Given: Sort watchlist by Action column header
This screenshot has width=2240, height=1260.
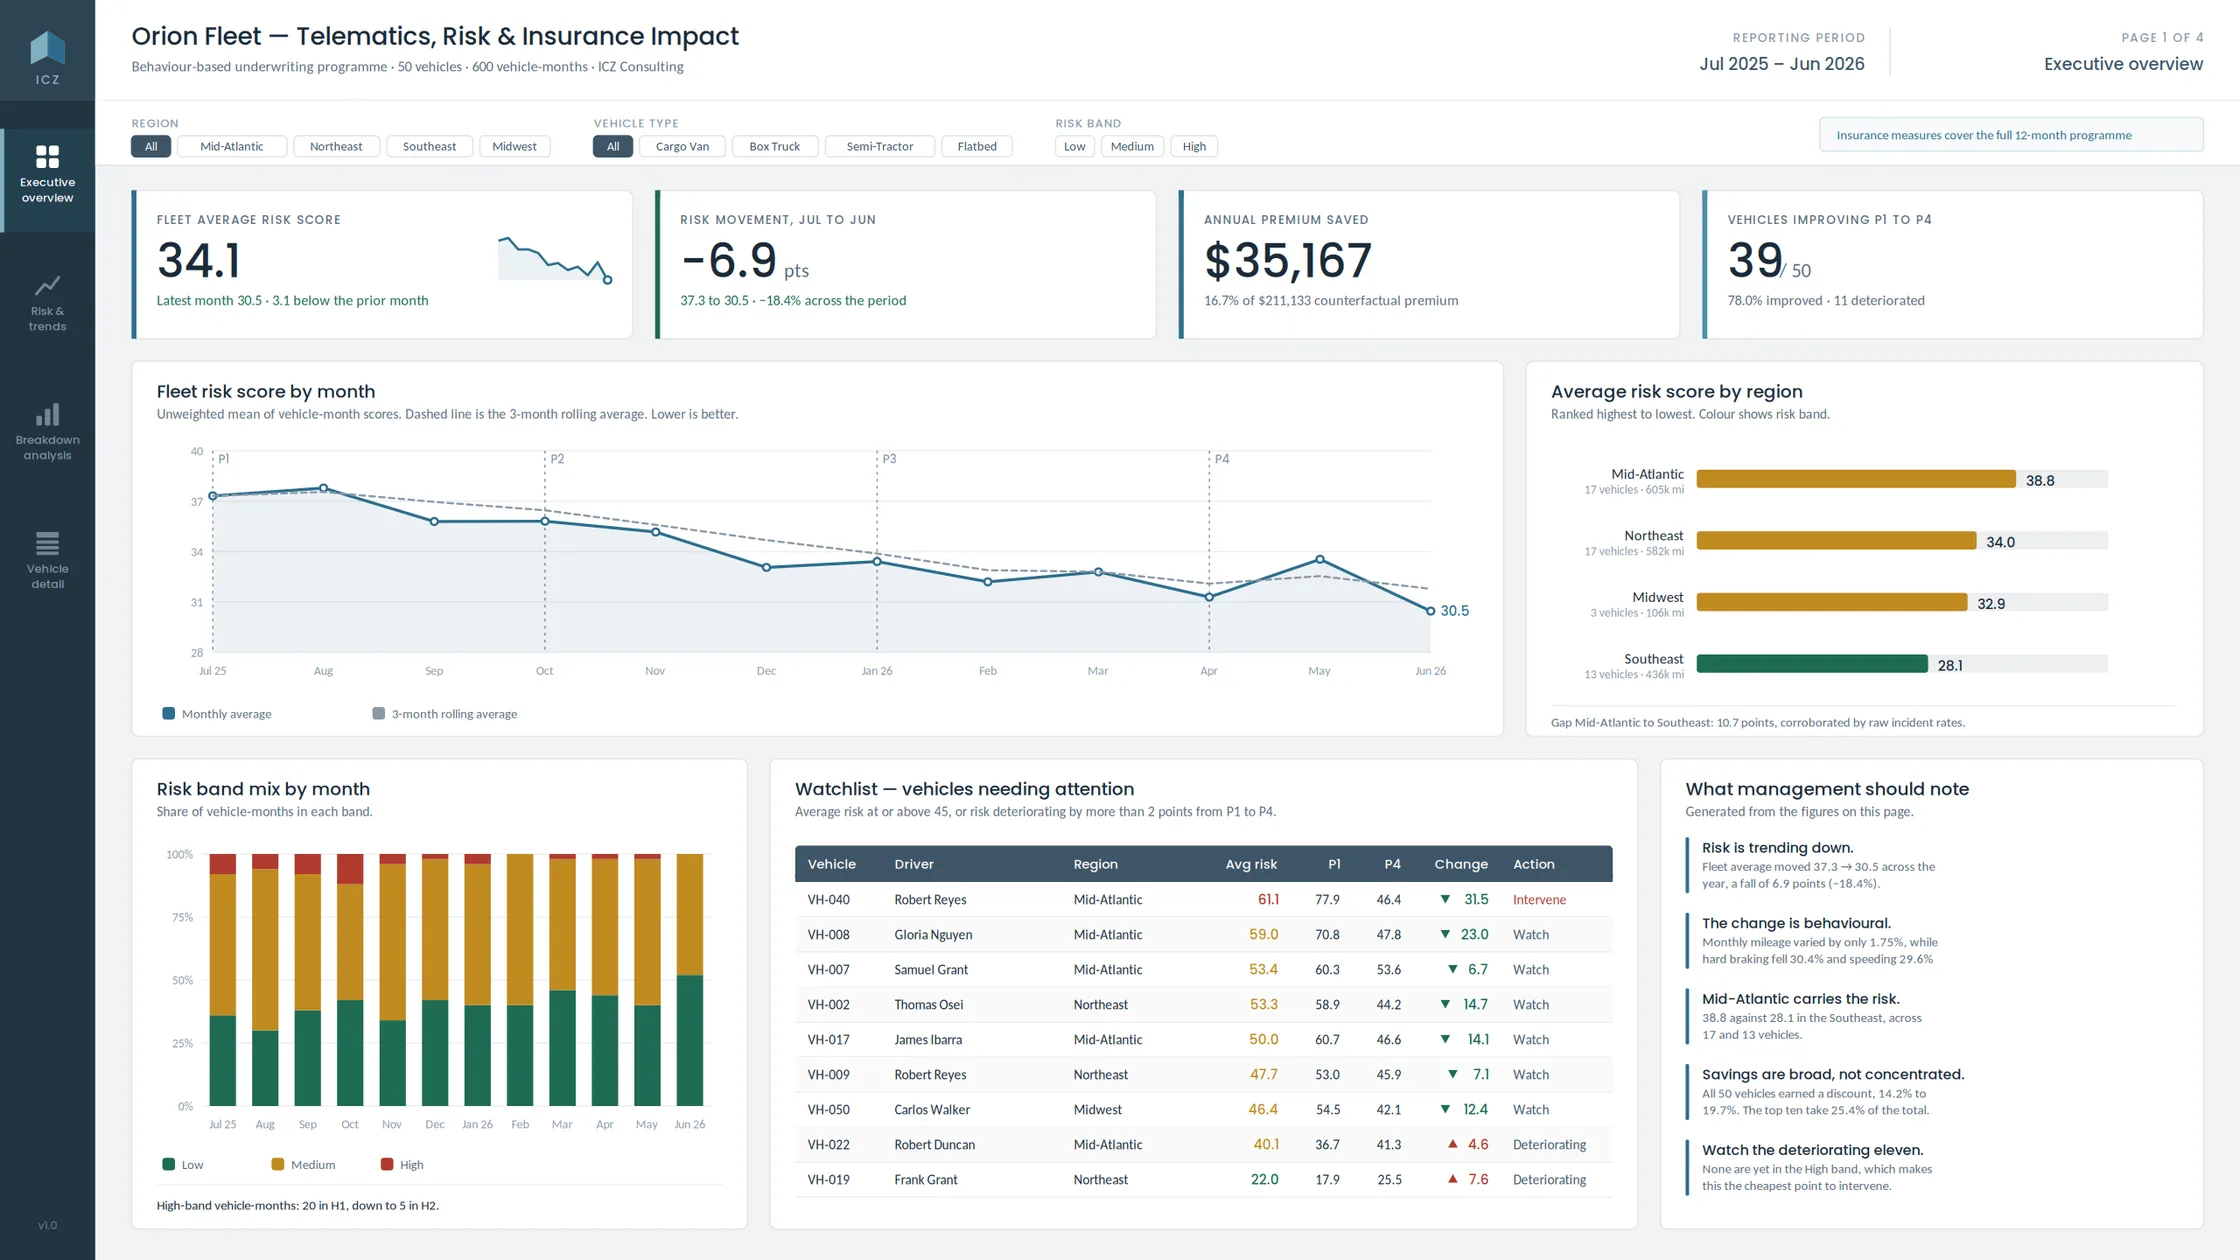Looking at the screenshot, I should [1533, 864].
